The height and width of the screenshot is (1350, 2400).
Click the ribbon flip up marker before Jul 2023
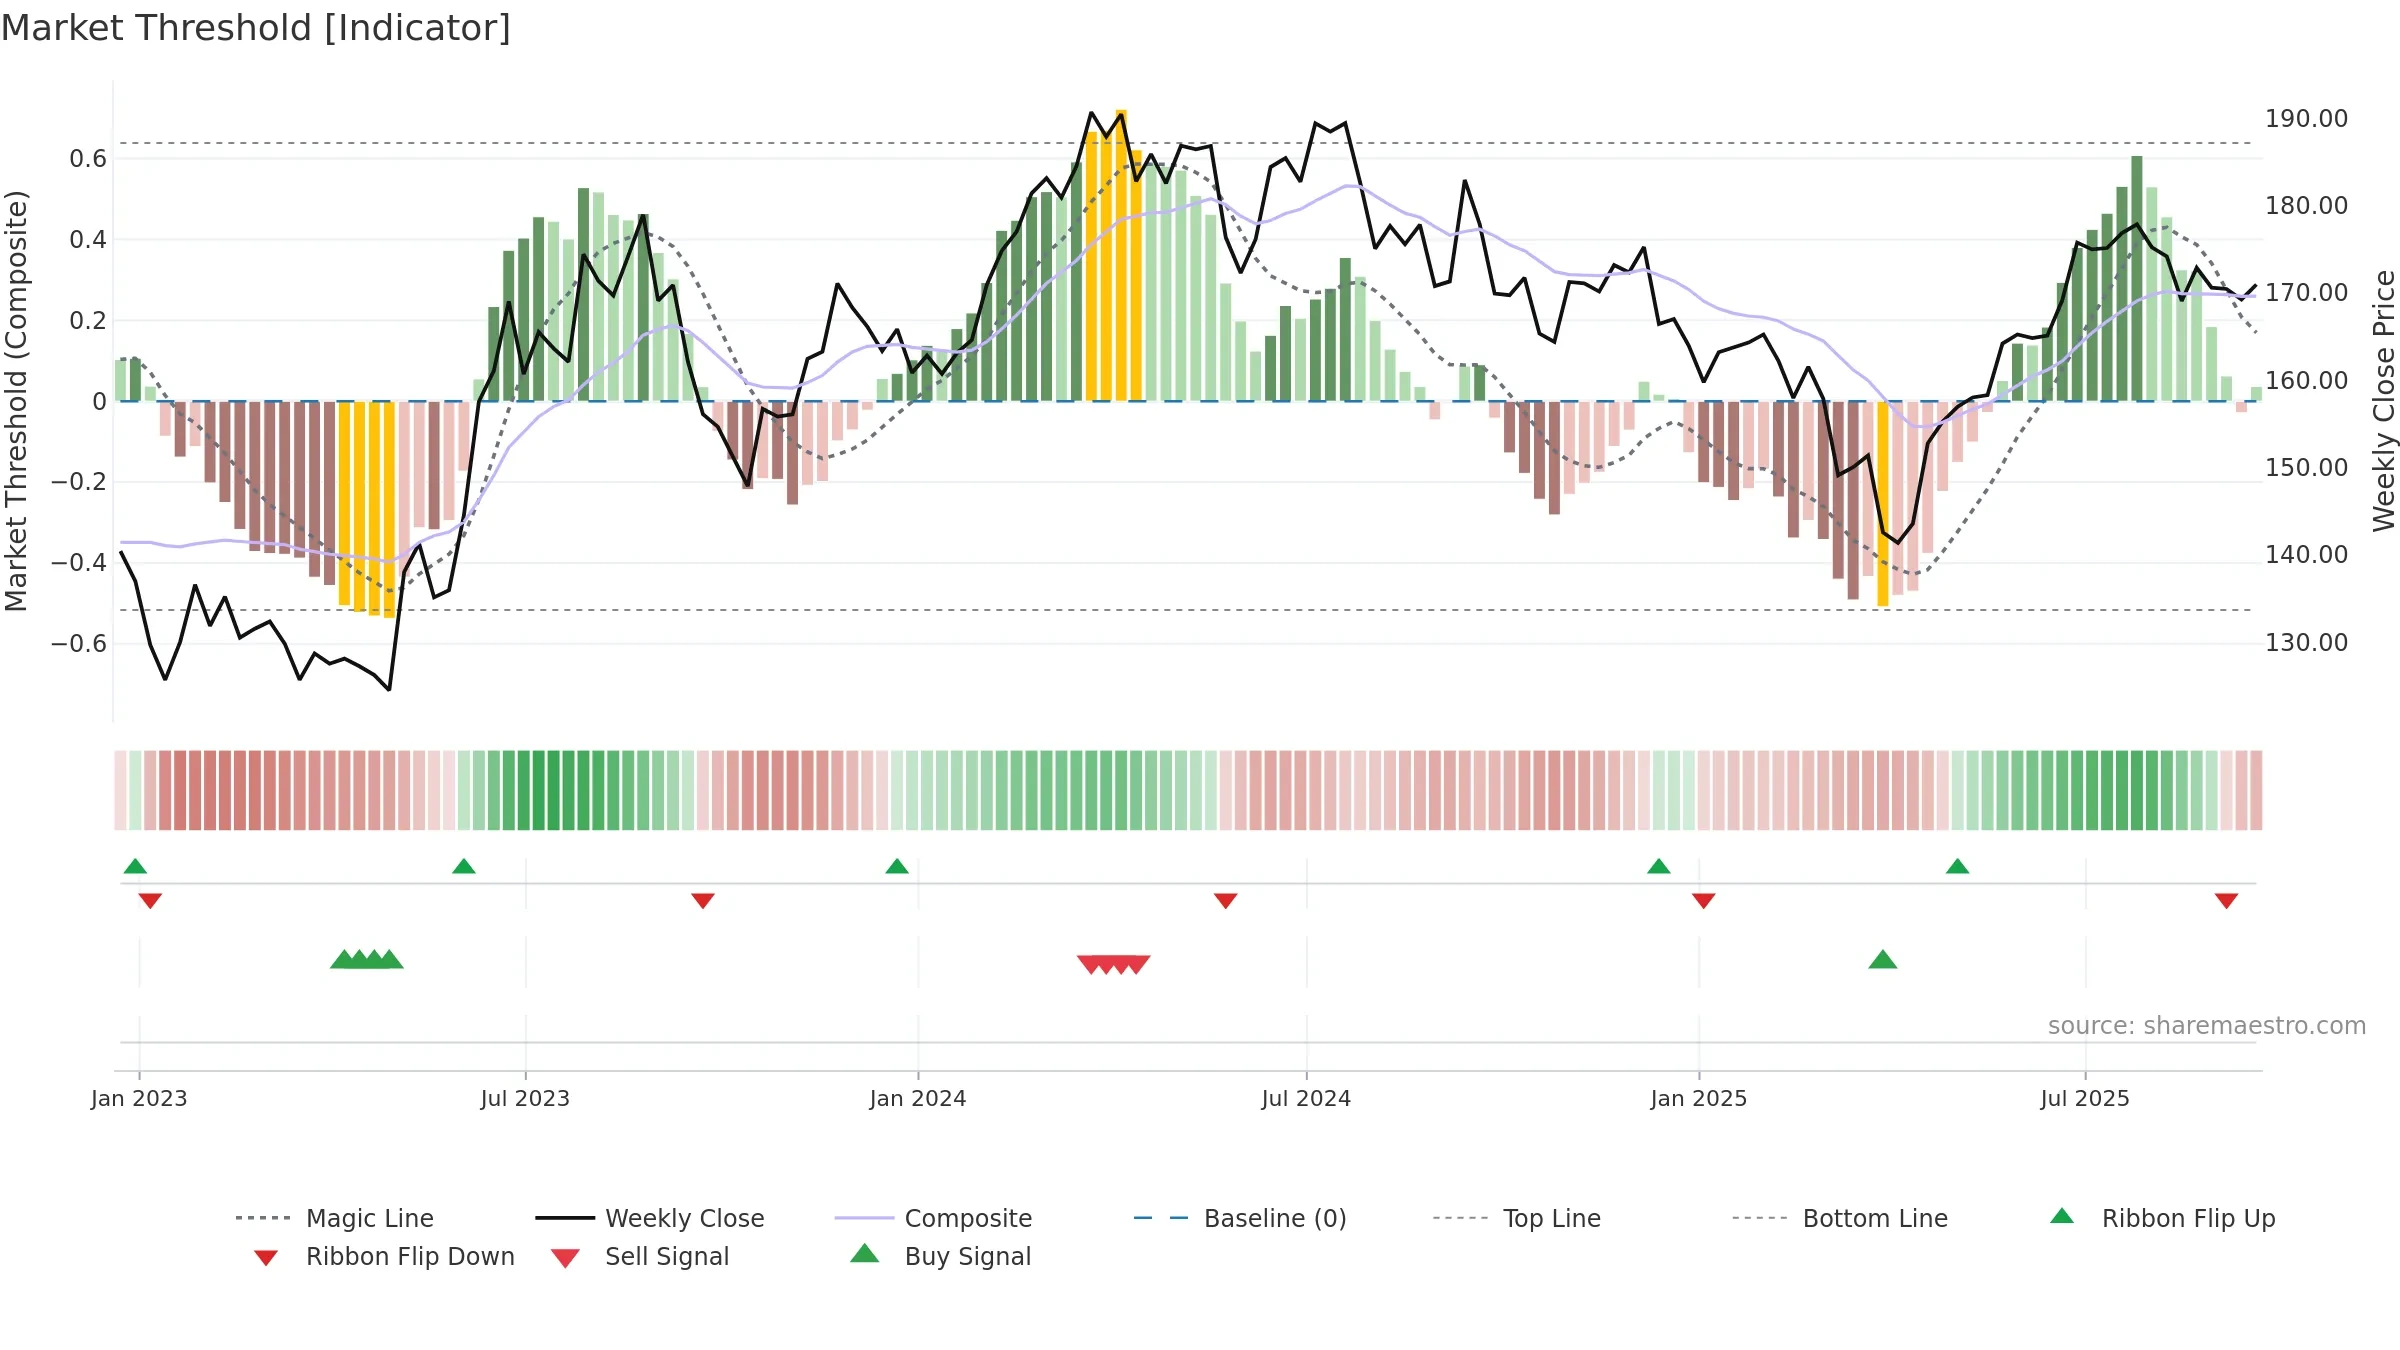tap(464, 866)
